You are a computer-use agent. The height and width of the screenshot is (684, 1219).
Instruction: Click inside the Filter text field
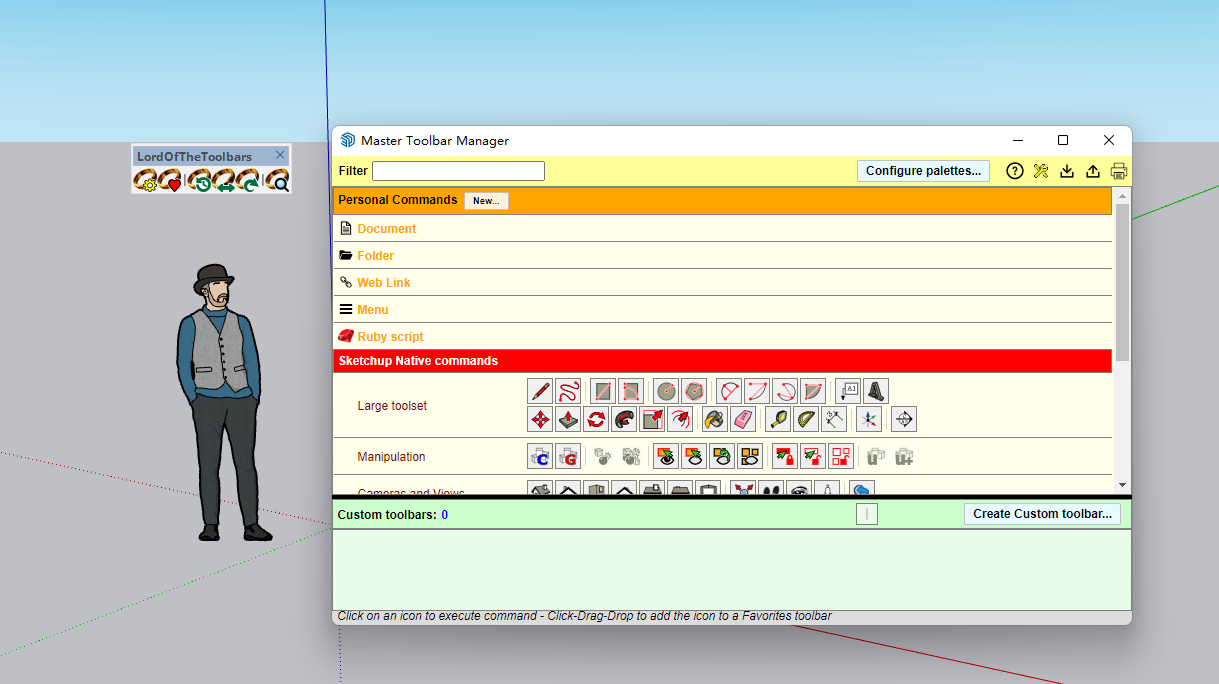tap(458, 171)
